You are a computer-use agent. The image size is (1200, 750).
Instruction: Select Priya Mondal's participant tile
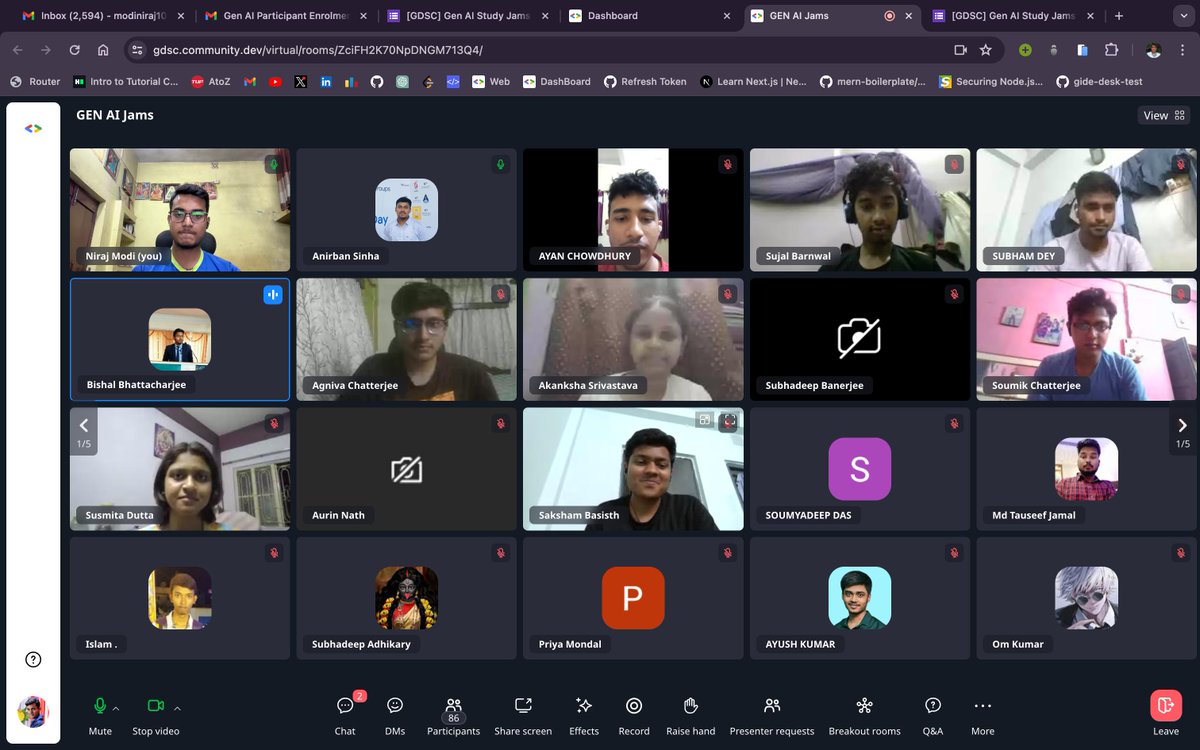point(633,598)
